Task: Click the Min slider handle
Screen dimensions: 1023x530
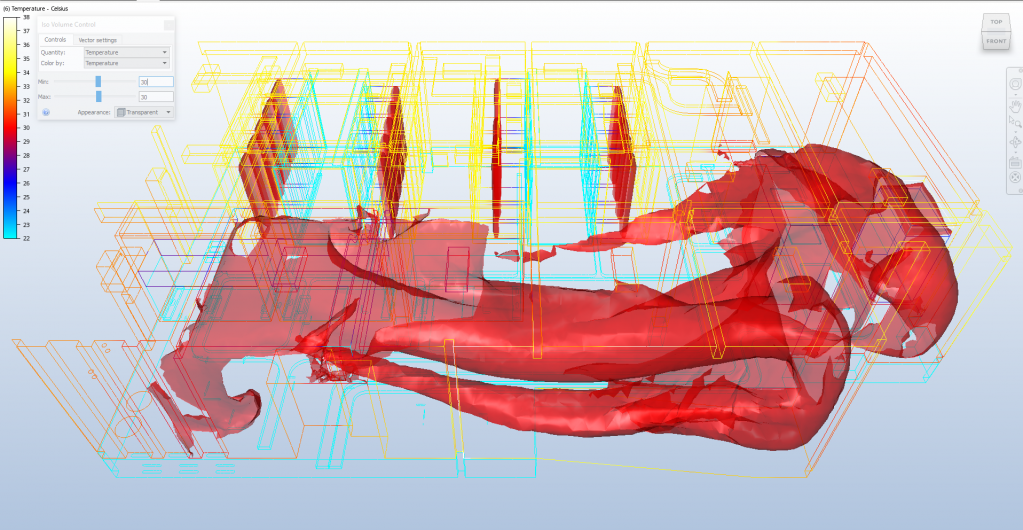Action: coord(98,82)
